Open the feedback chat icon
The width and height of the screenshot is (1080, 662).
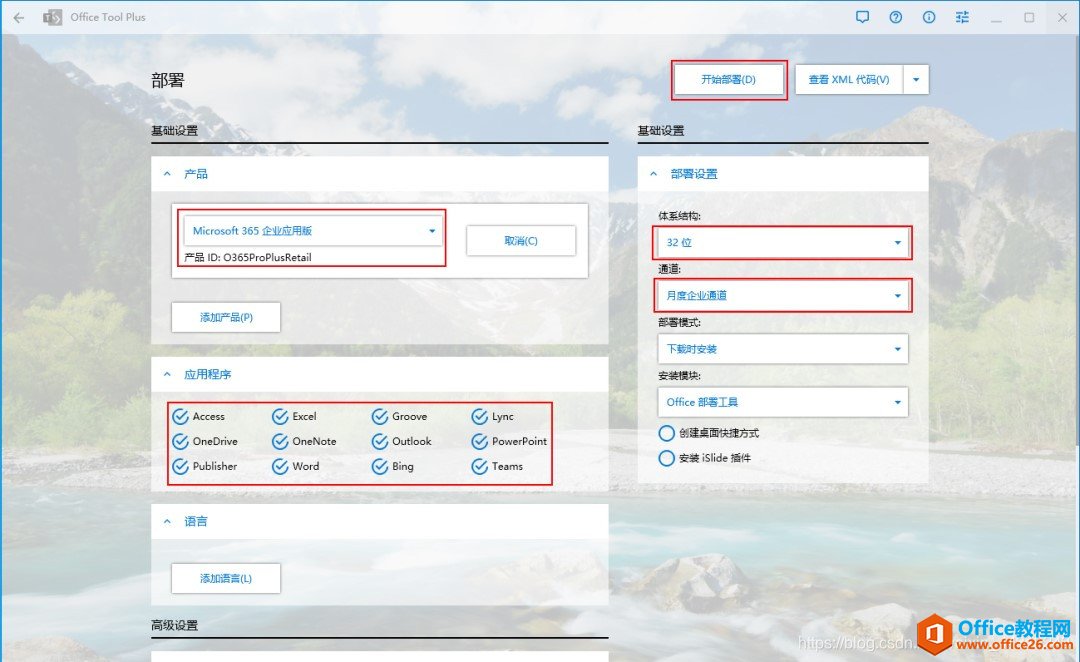tap(863, 17)
